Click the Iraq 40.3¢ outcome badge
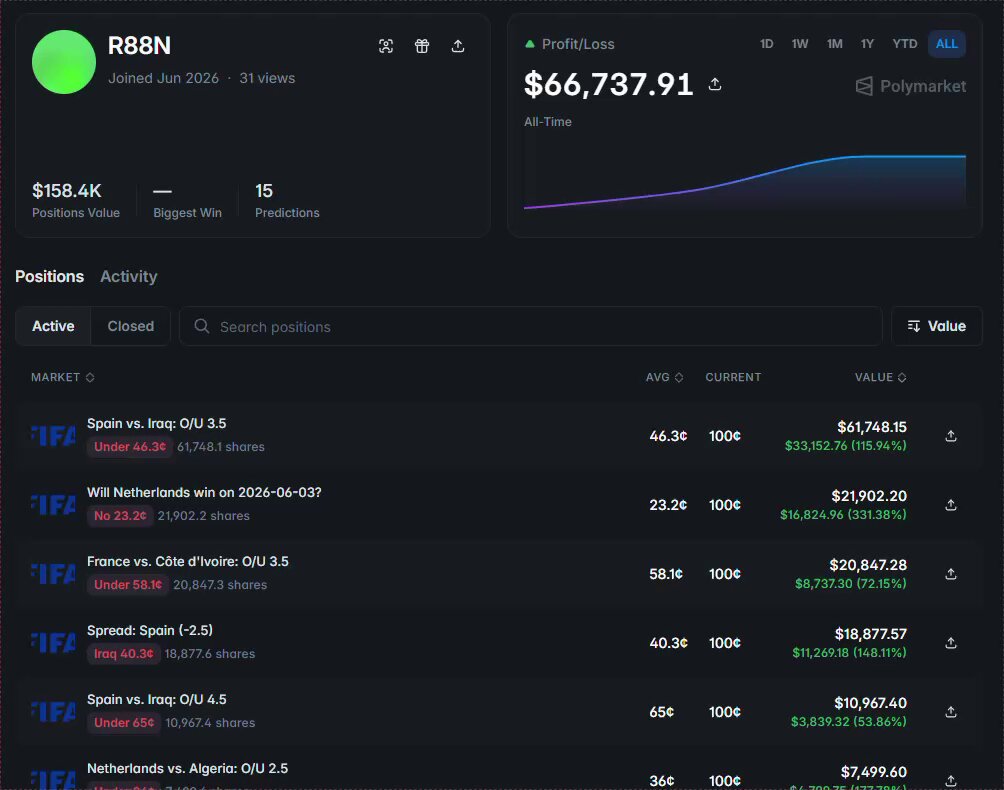 [x=124, y=654]
